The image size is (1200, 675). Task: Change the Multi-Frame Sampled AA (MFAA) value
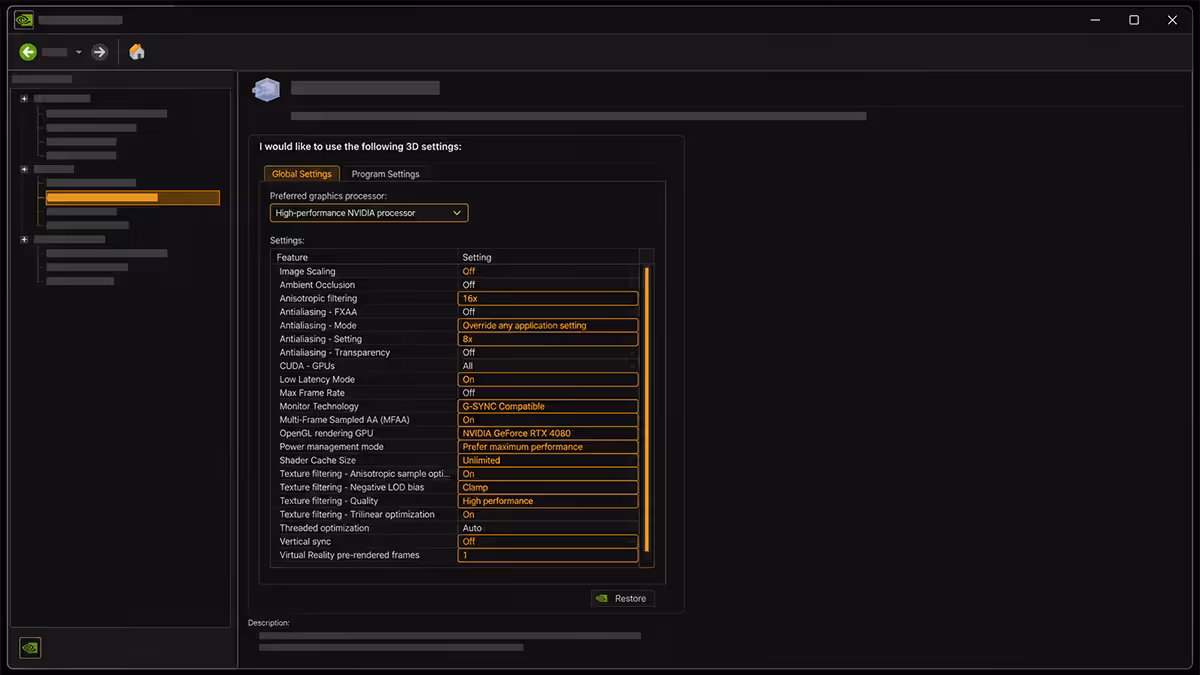tap(548, 420)
